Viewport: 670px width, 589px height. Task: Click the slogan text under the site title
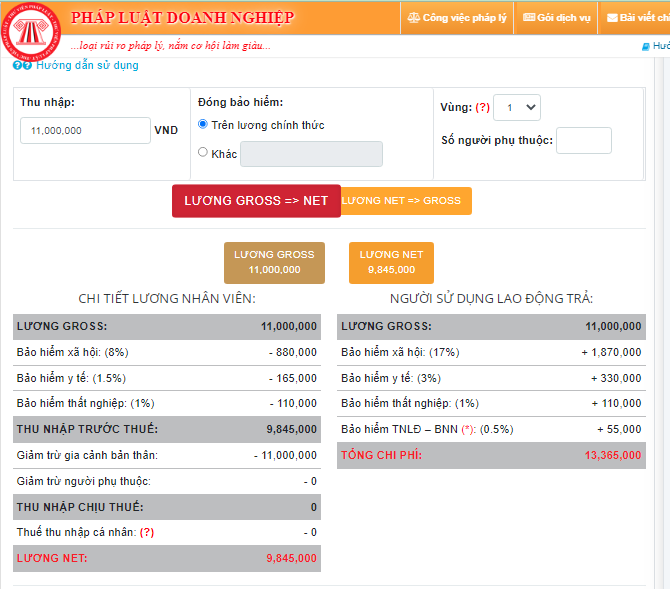point(170,46)
